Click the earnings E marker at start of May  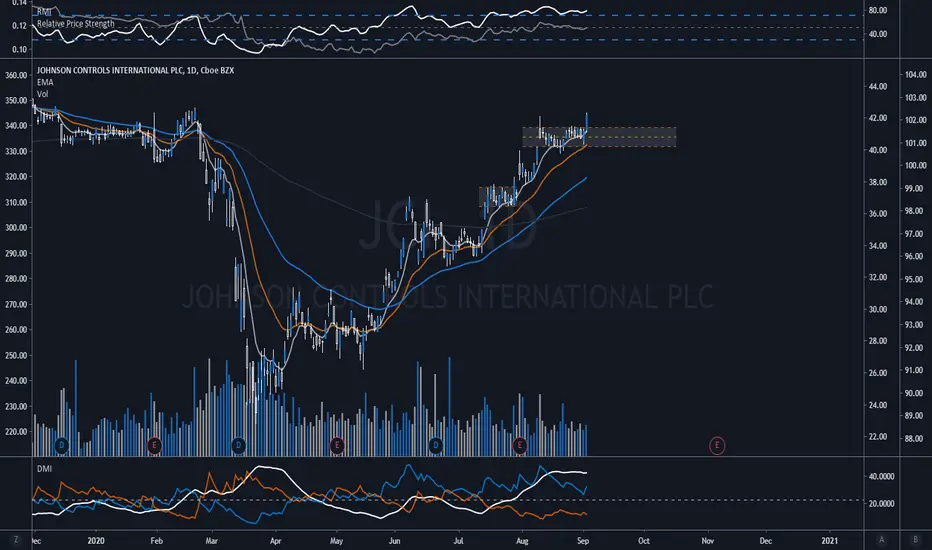point(337,445)
